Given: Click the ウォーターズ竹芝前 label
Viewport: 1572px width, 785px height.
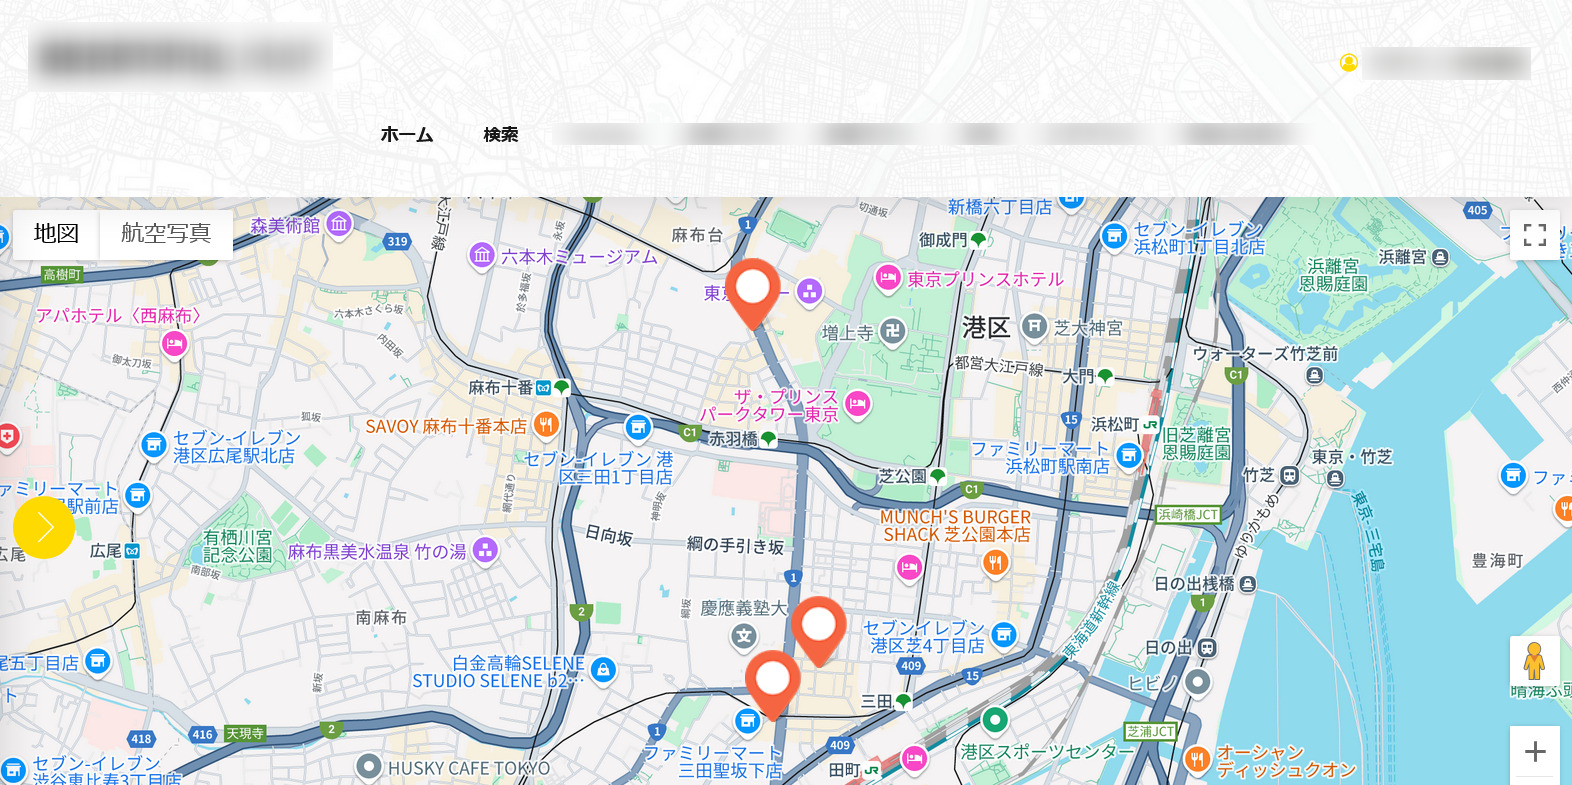Looking at the screenshot, I should [x=1265, y=354].
